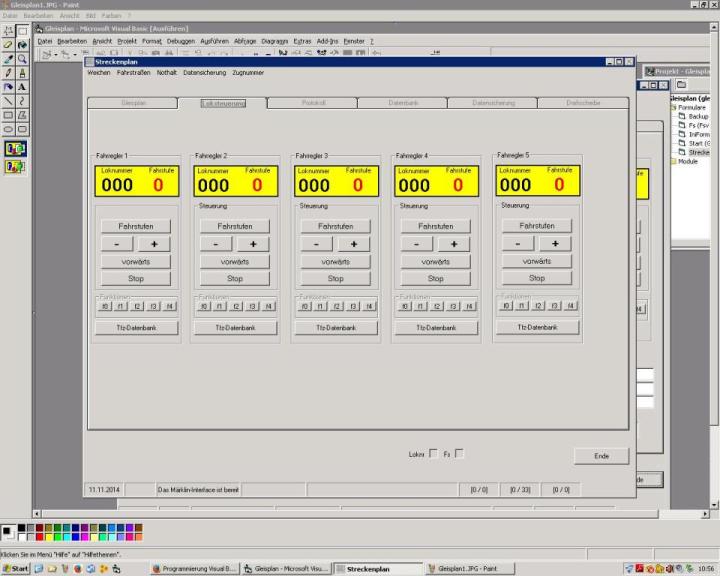Select the Fill With Color bucket tool
This screenshot has height=576, width=720.
point(22,45)
